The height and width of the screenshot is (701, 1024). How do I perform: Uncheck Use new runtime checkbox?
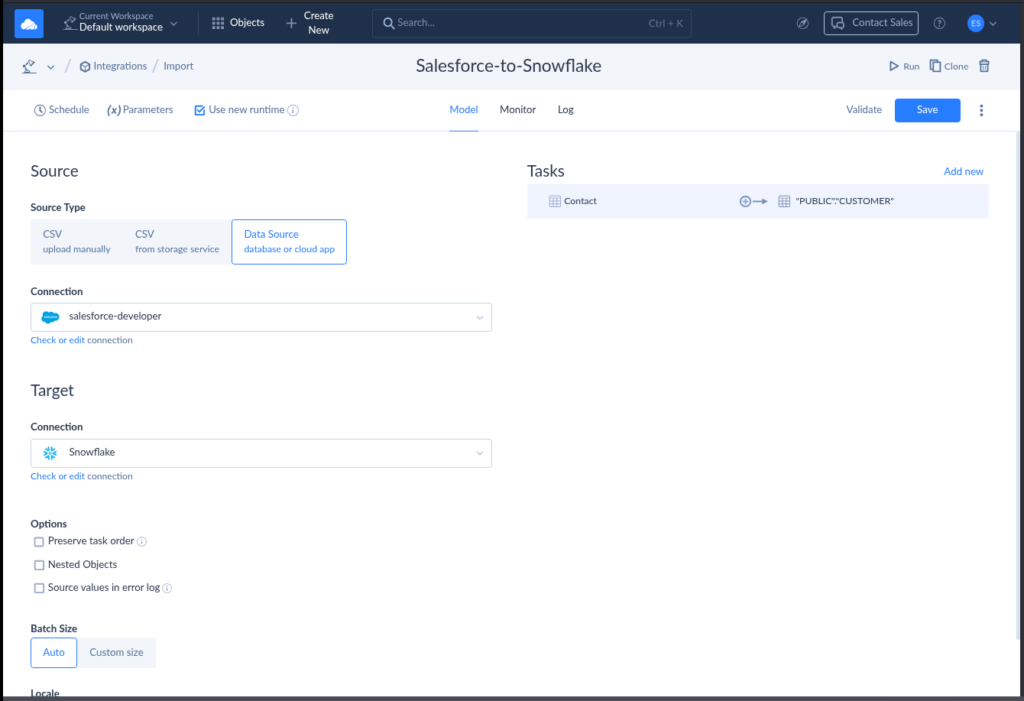(x=200, y=110)
